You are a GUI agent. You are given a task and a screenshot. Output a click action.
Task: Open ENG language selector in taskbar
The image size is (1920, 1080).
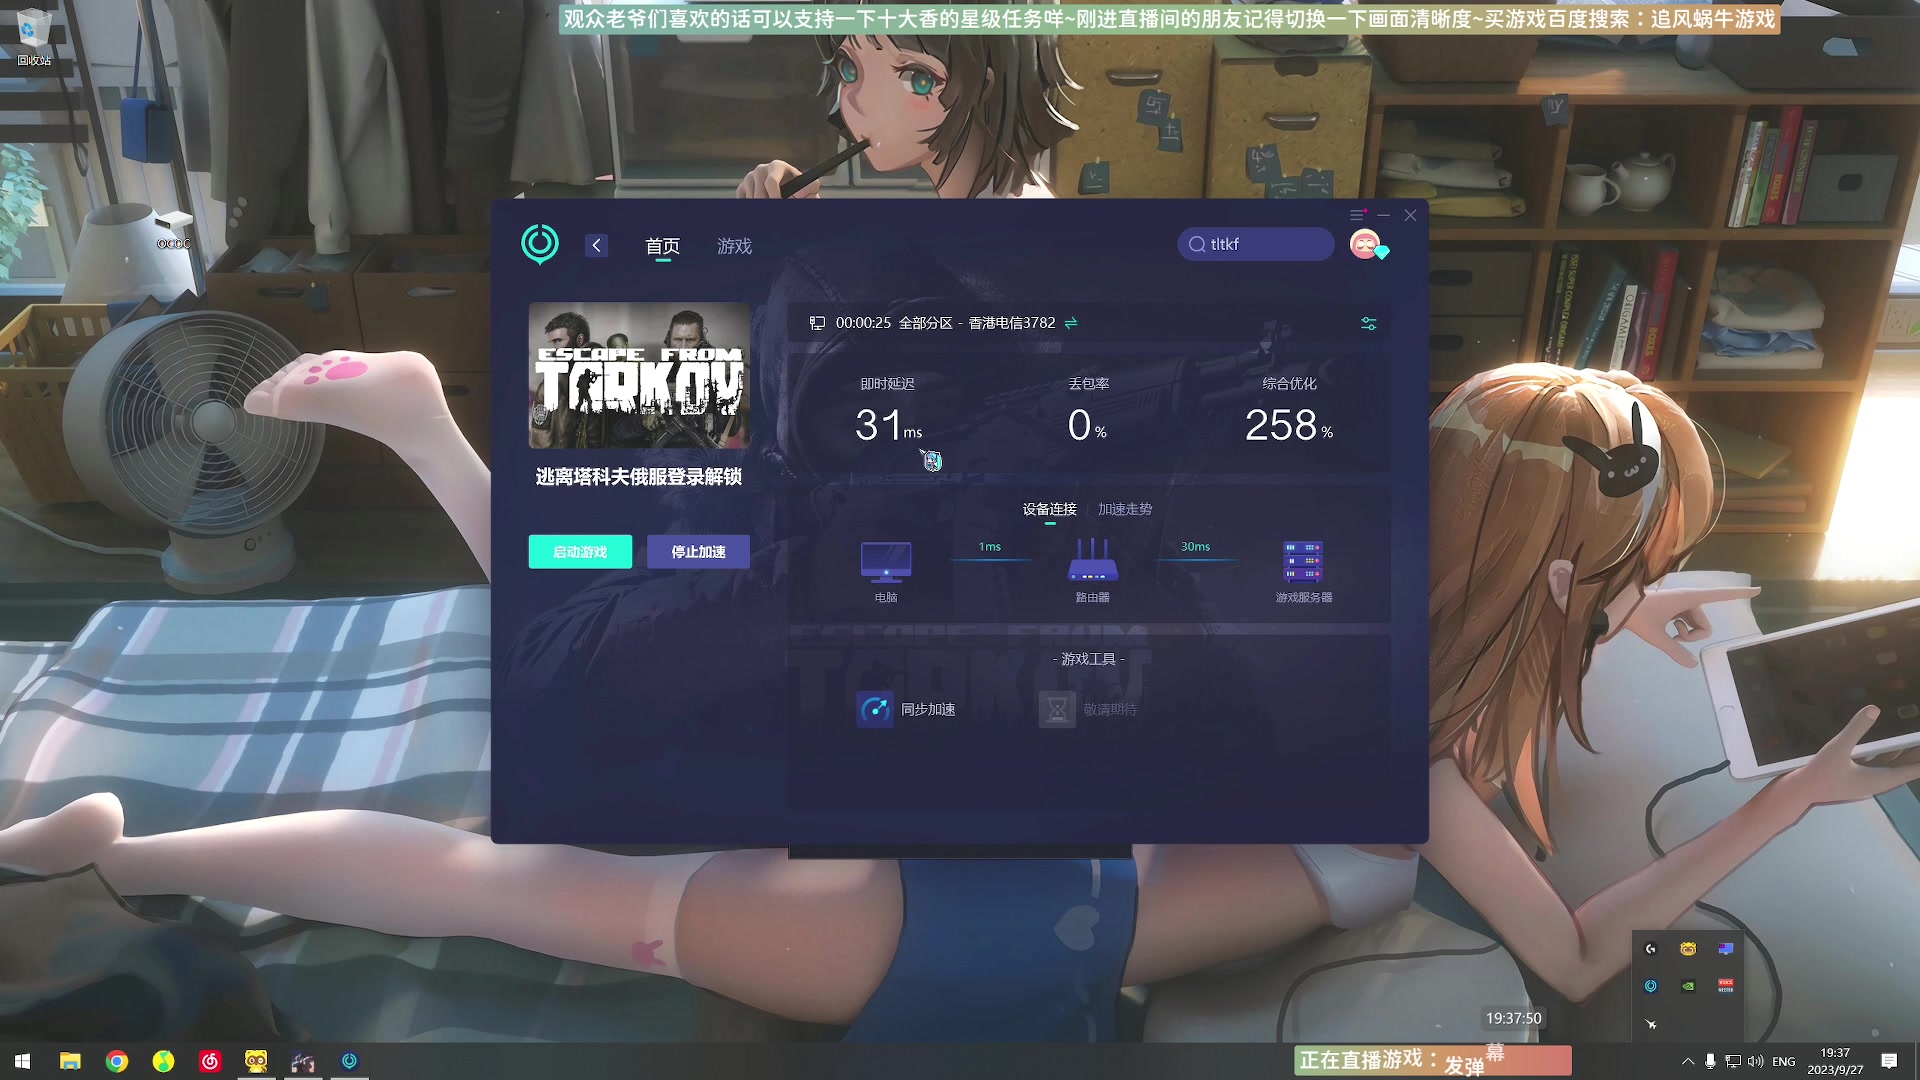pyautogui.click(x=1784, y=1061)
